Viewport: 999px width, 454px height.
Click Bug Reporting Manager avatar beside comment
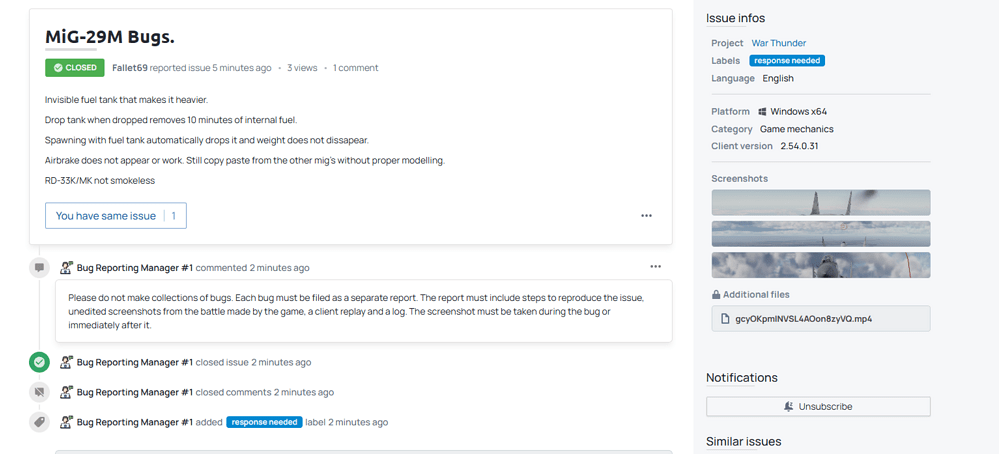click(x=66, y=268)
